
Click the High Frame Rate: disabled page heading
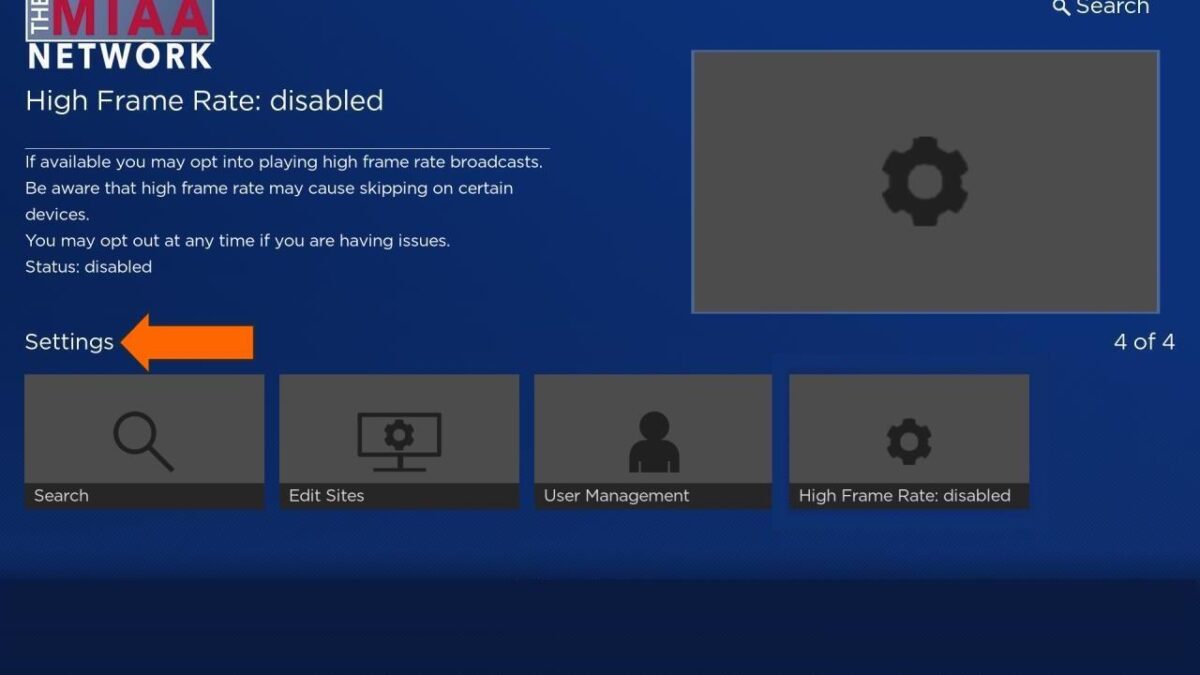tap(203, 101)
